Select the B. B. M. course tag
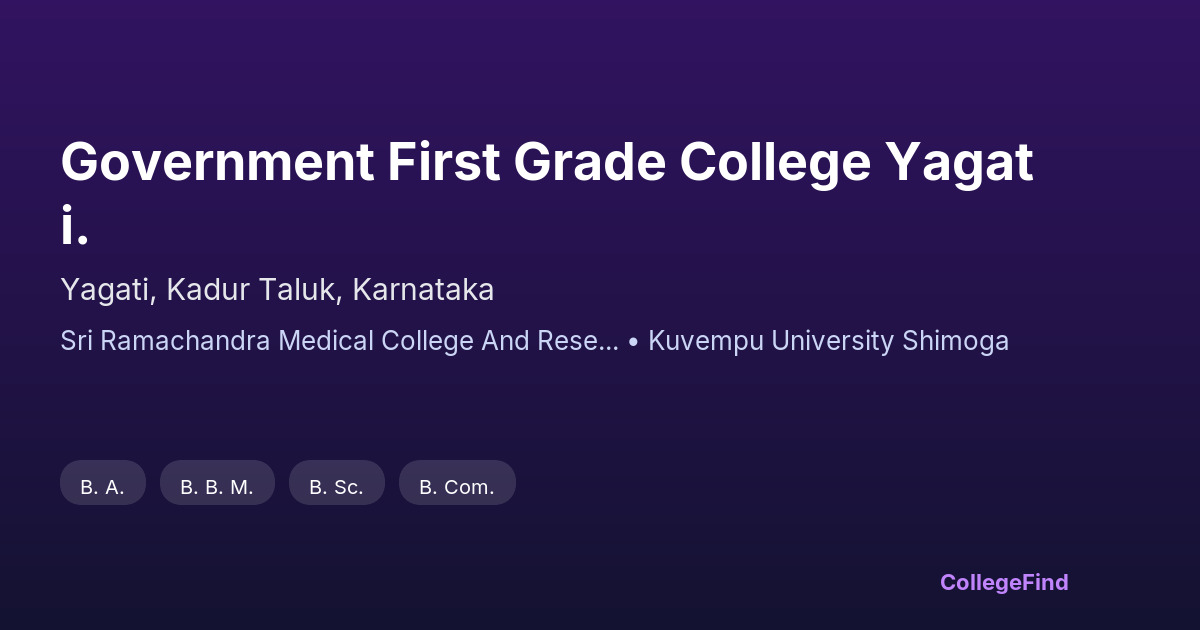1200x630 pixels. 217,487
